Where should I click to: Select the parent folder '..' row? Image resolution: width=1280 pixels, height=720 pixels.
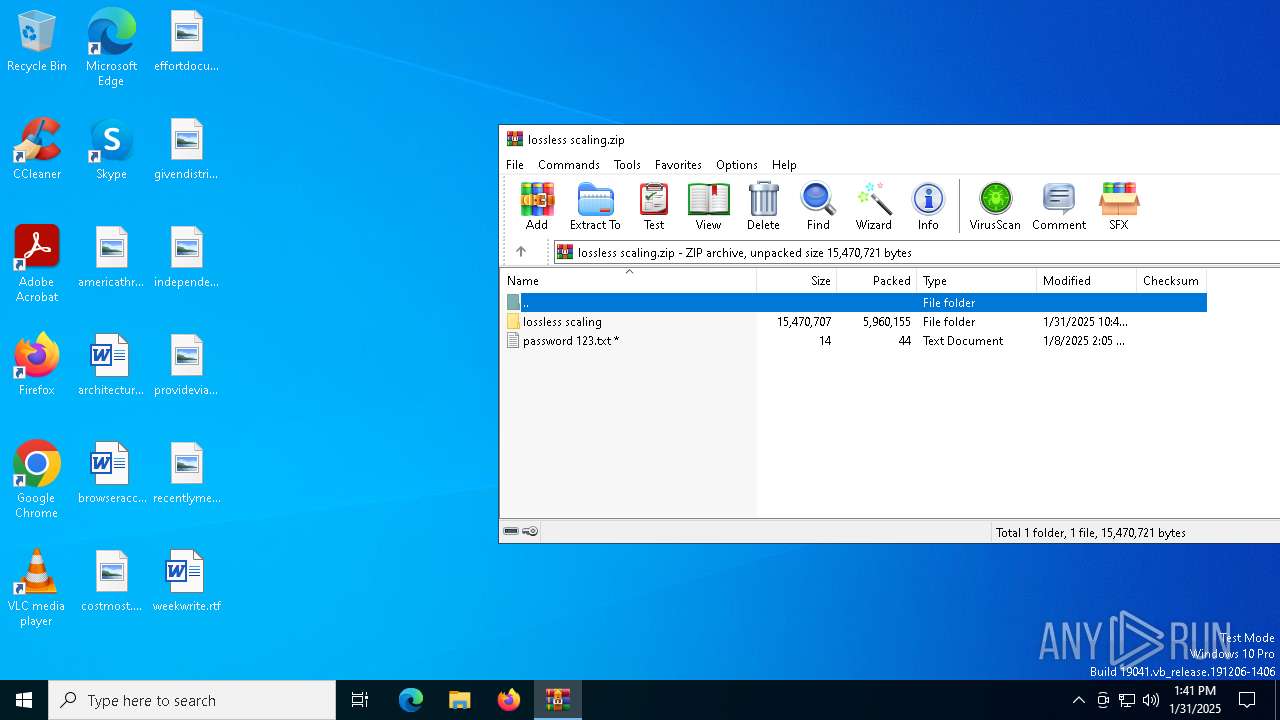[x=854, y=302]
